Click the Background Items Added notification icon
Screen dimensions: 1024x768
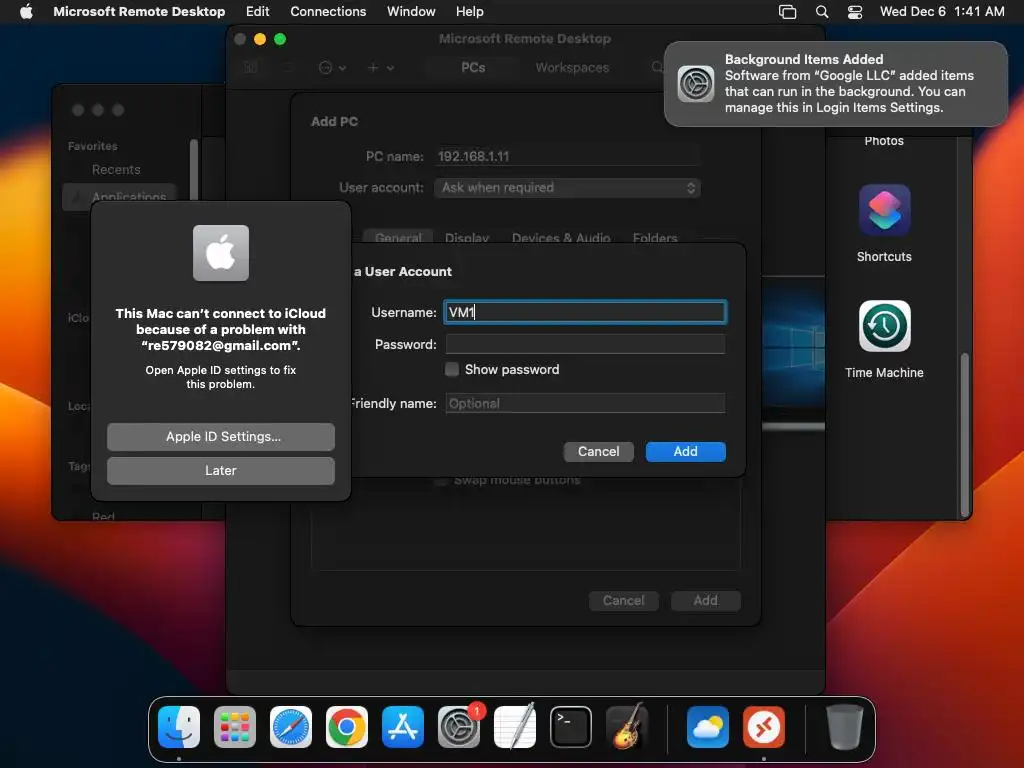point(696,84)
